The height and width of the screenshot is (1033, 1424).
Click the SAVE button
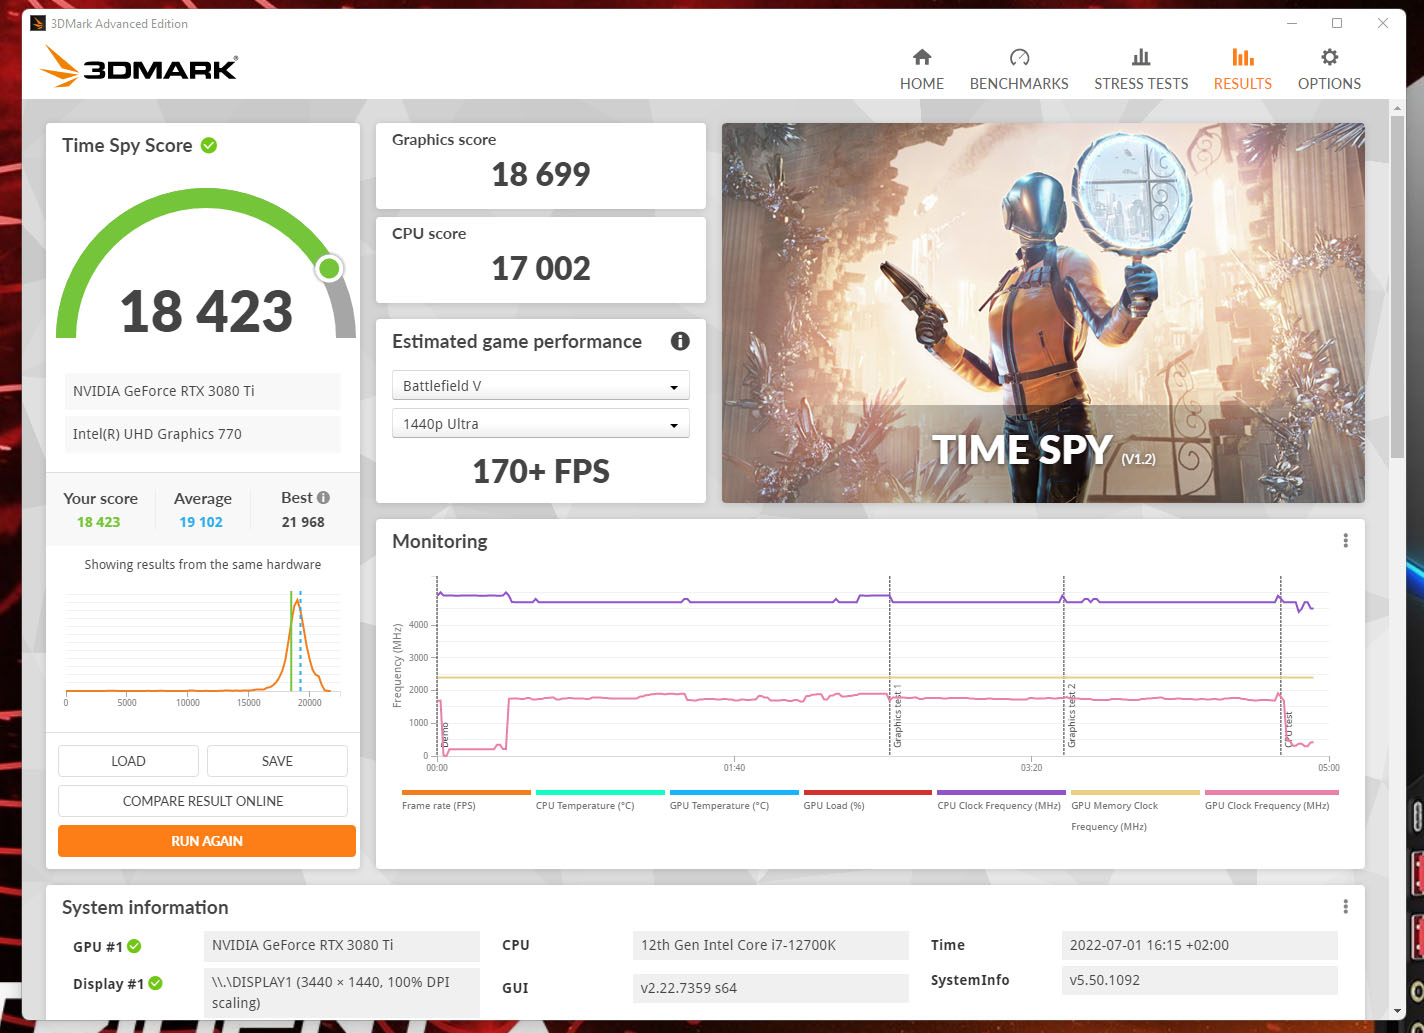[277, 761]
